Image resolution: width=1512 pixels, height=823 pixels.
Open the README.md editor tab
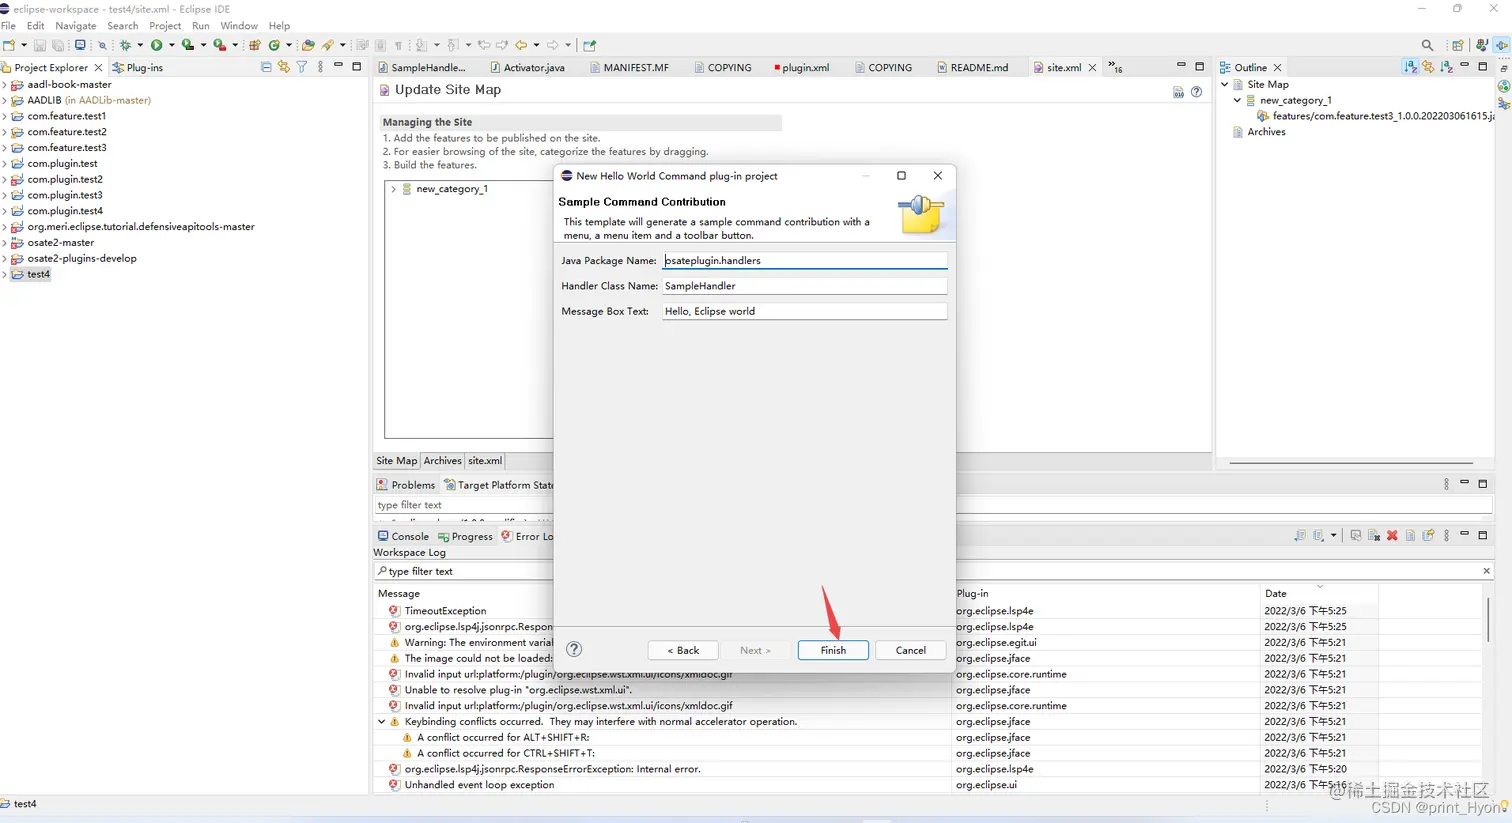coord(972,68)
